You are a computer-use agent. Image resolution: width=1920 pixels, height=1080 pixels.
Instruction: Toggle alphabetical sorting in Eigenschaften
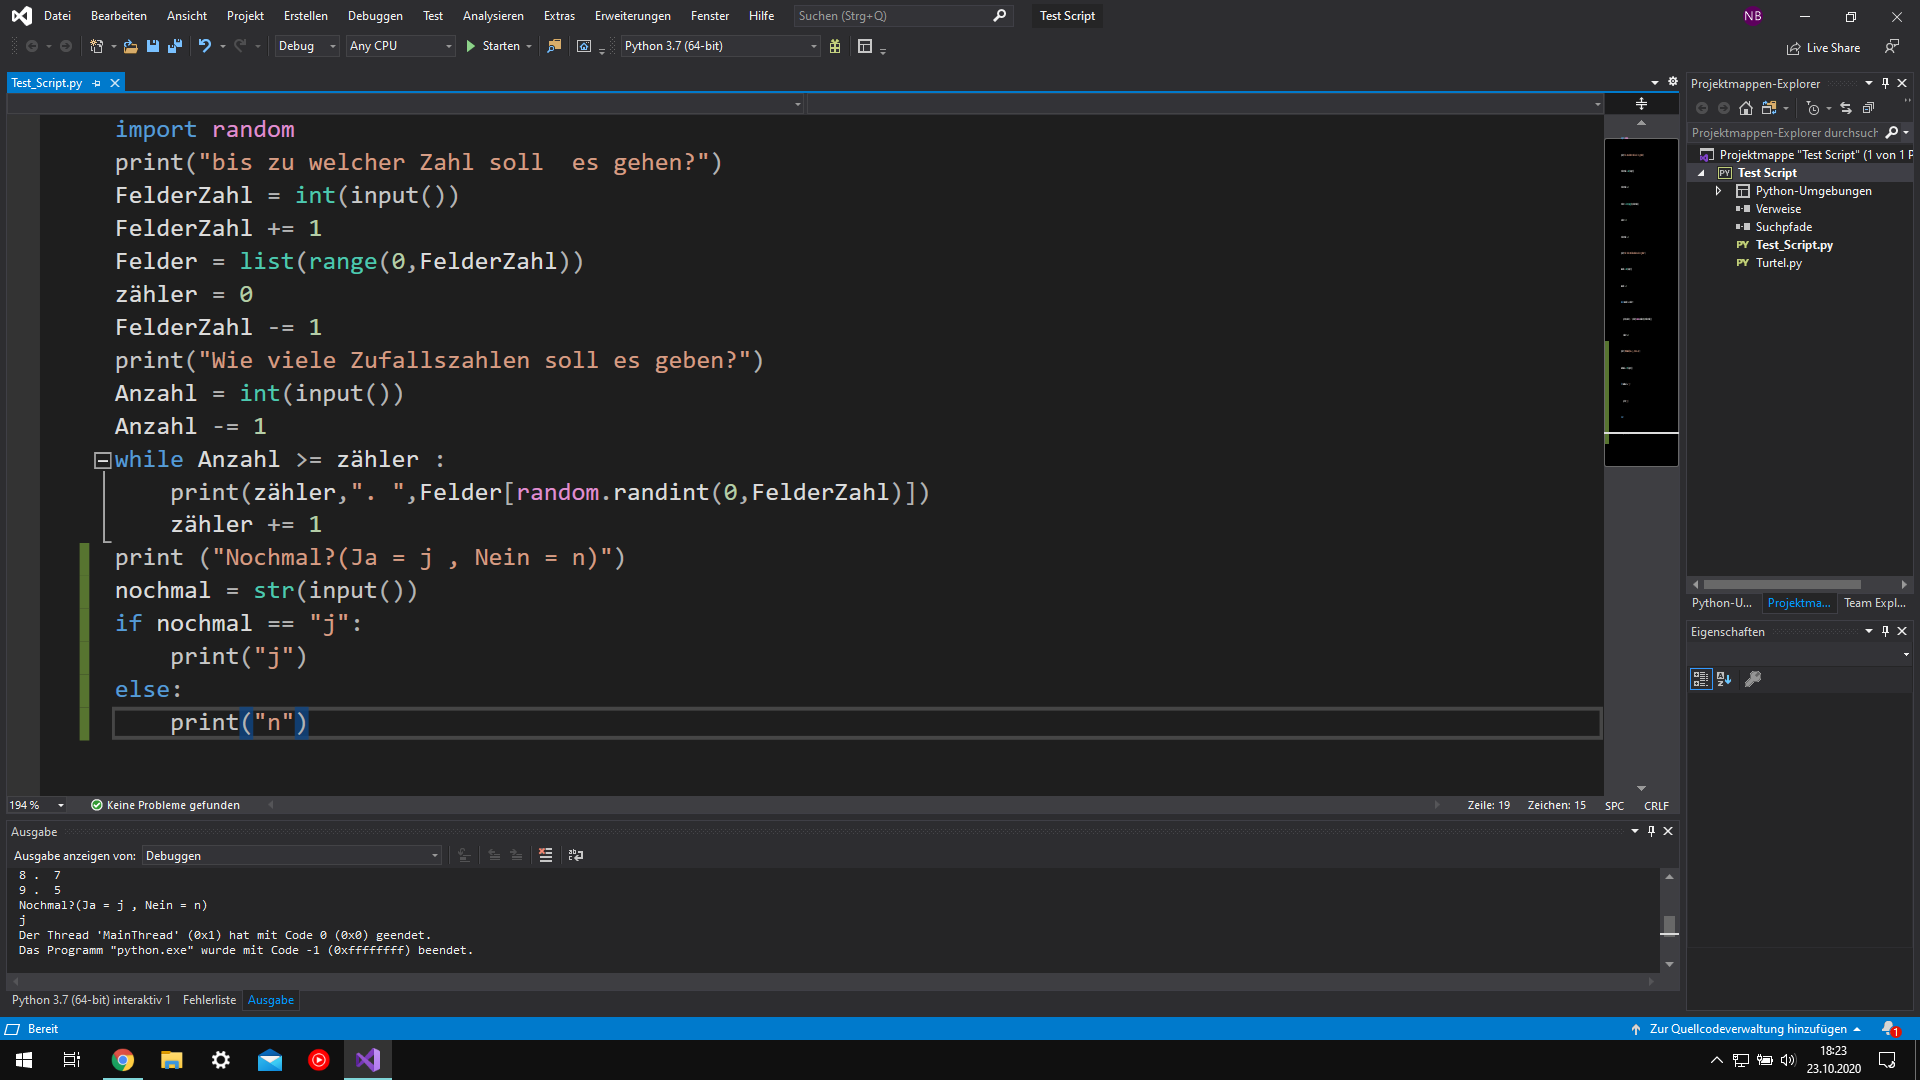(1724, 679)
